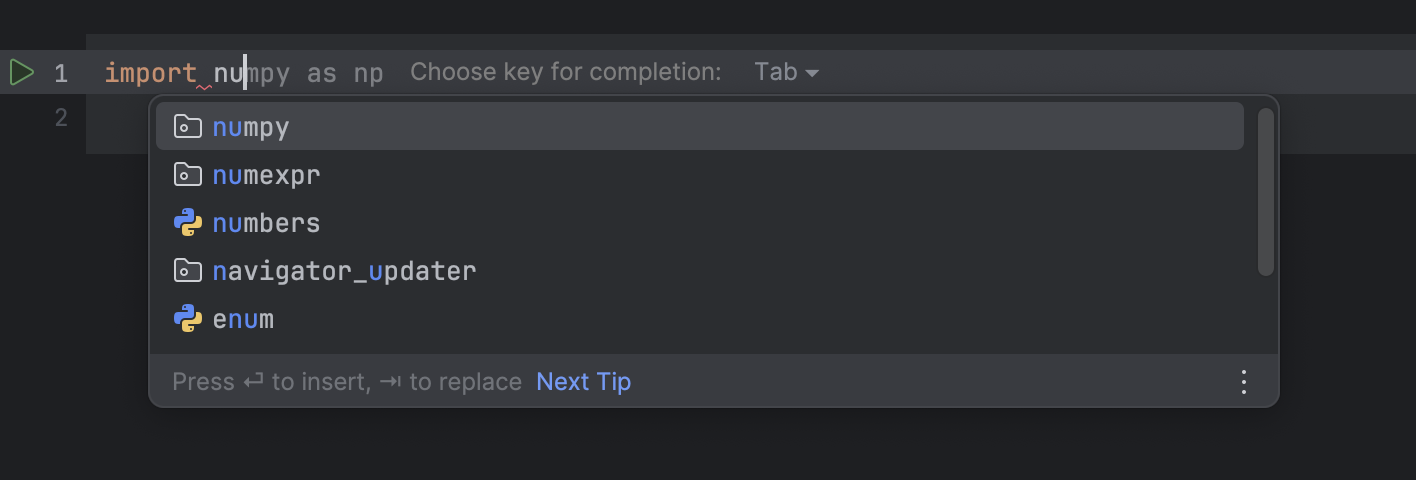Choose the enum completion entry

click(x=700, y=319)
